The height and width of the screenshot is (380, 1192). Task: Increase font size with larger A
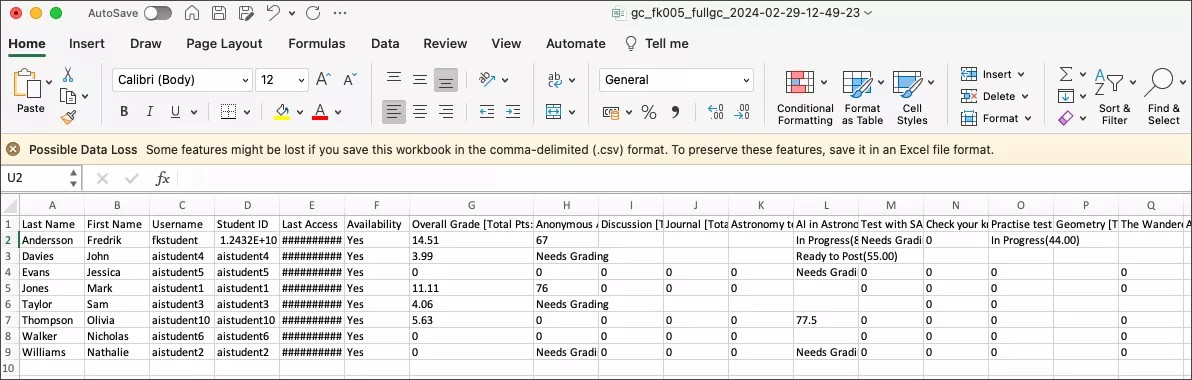tap(323, 79)
